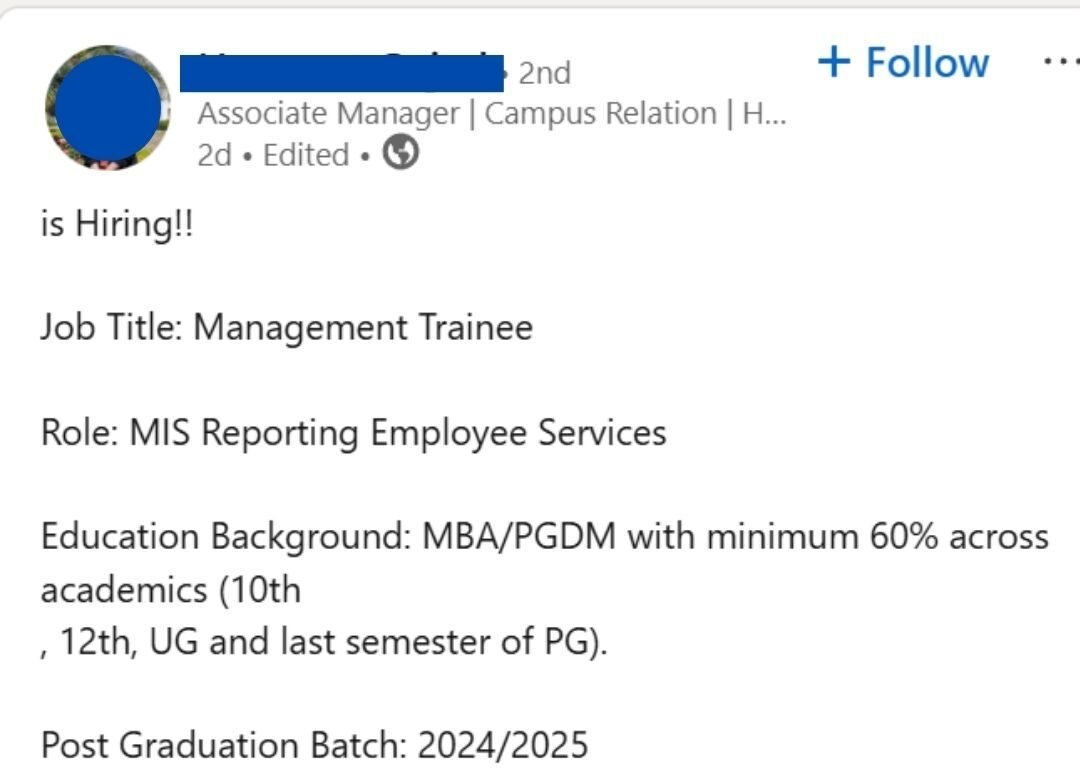
Task: Click the Associate Manager Campus Relation headline
Action: coord(491,114)
